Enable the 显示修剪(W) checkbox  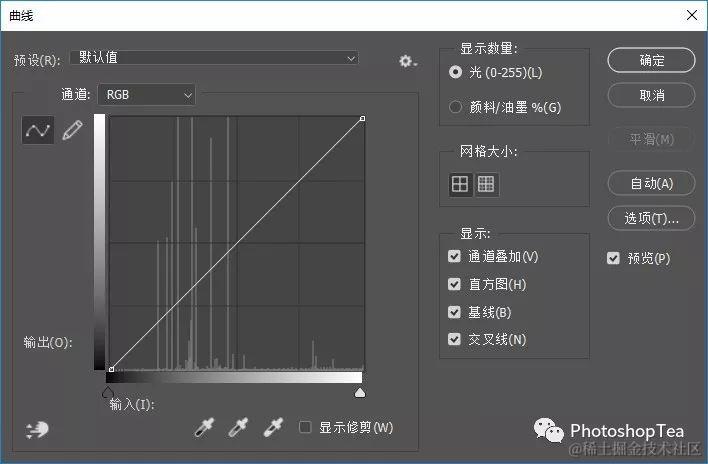305,427
